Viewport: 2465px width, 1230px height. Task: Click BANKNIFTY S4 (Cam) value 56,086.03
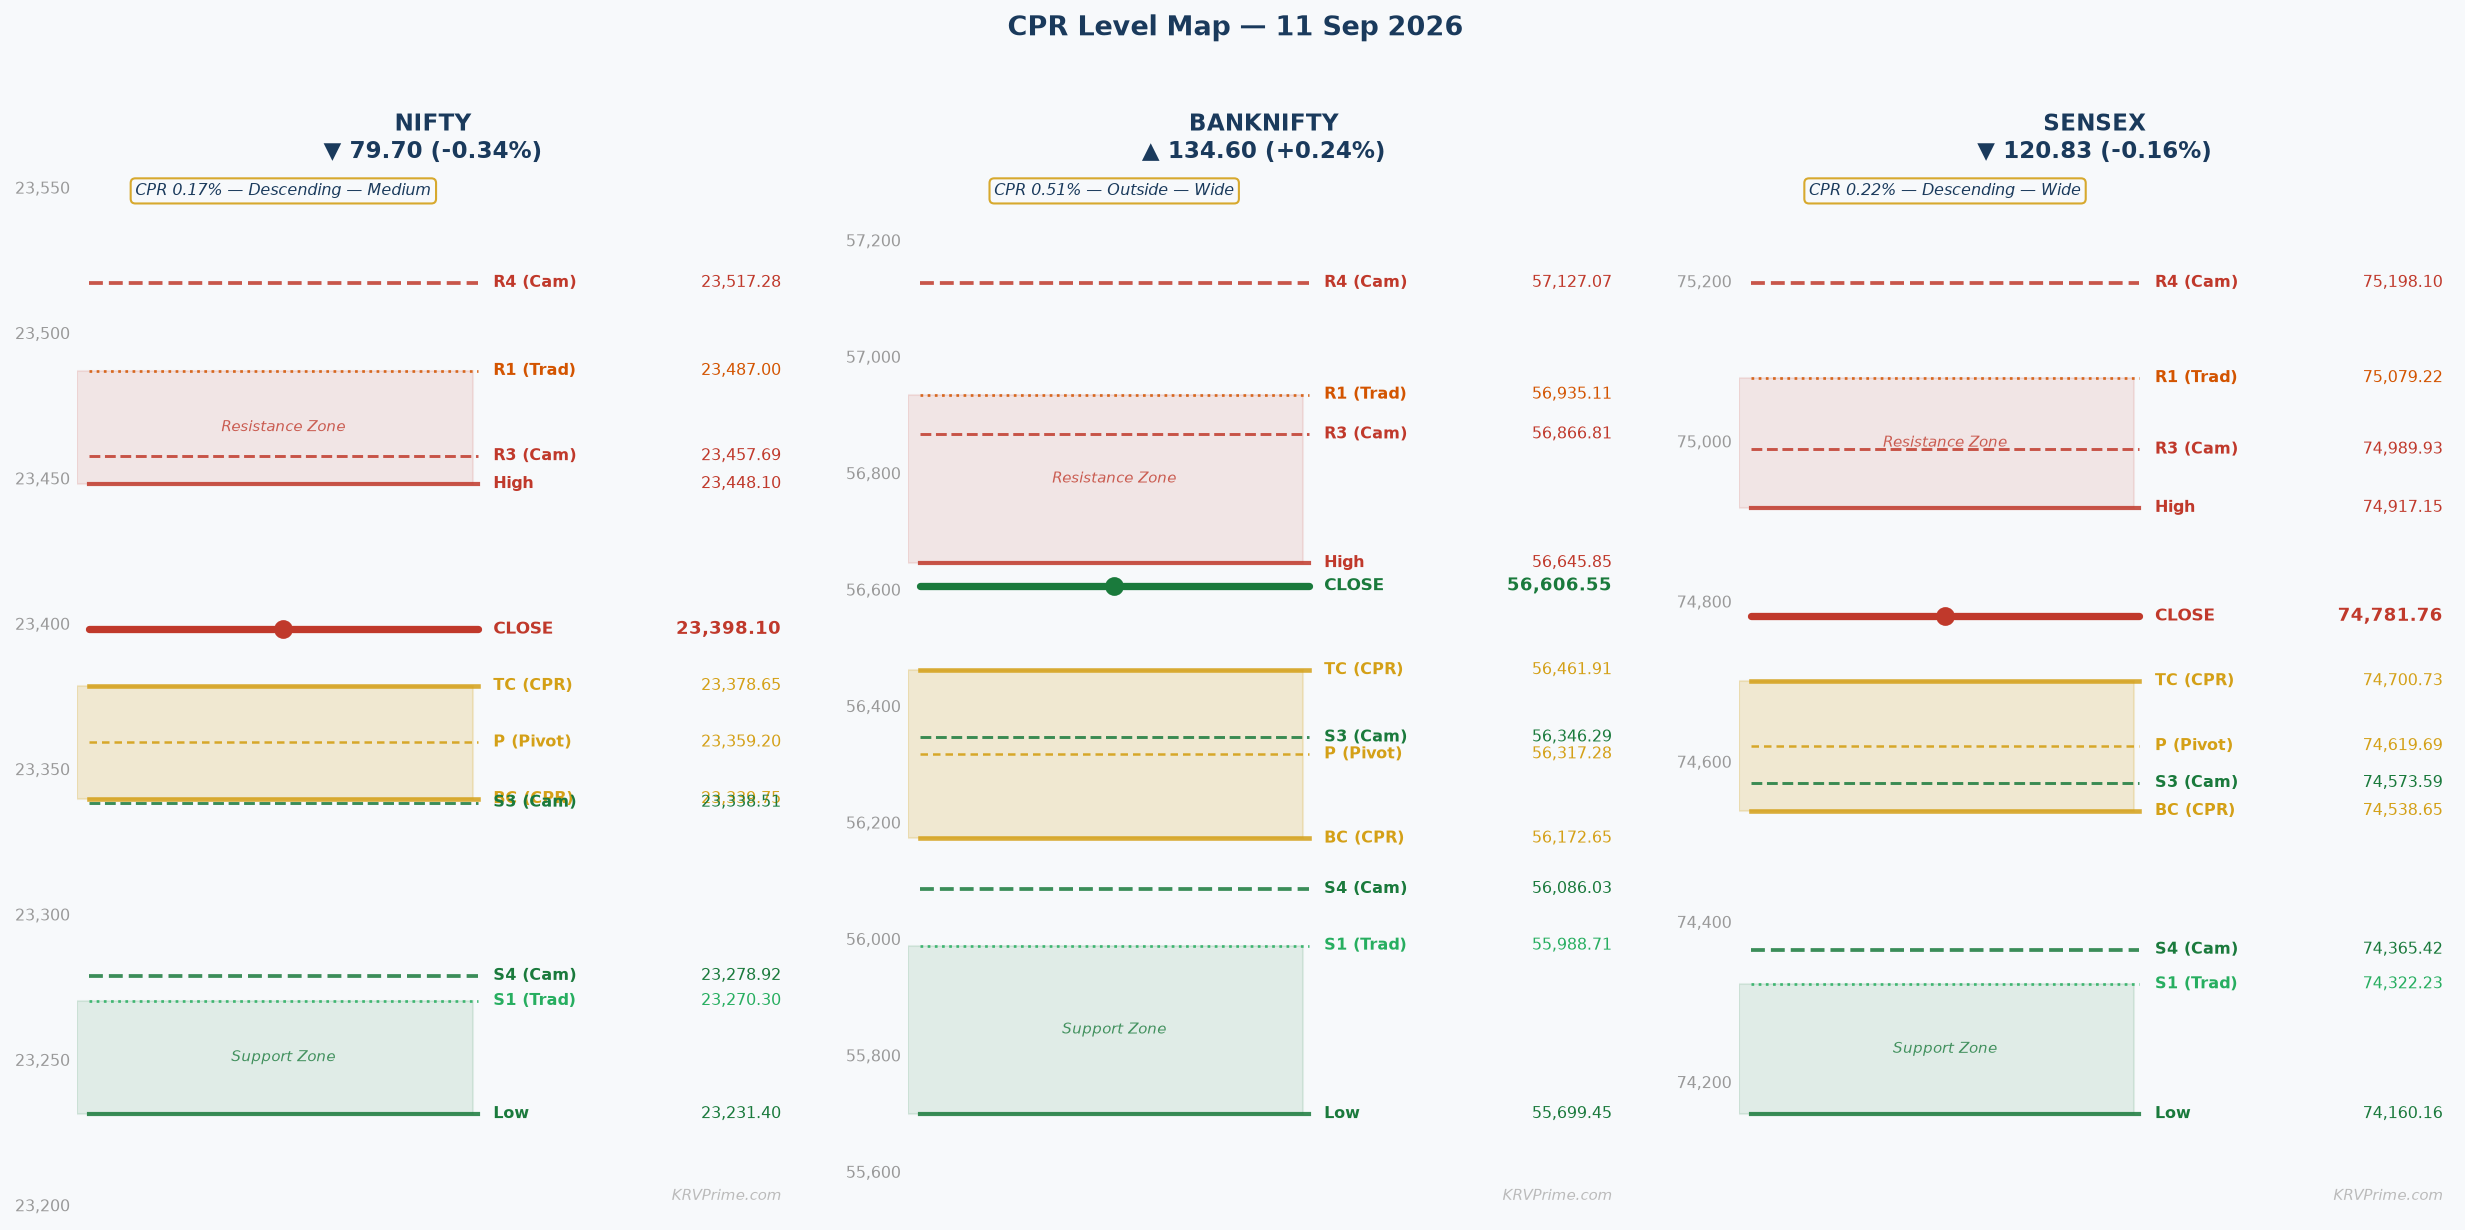[x=1572, y=888]
